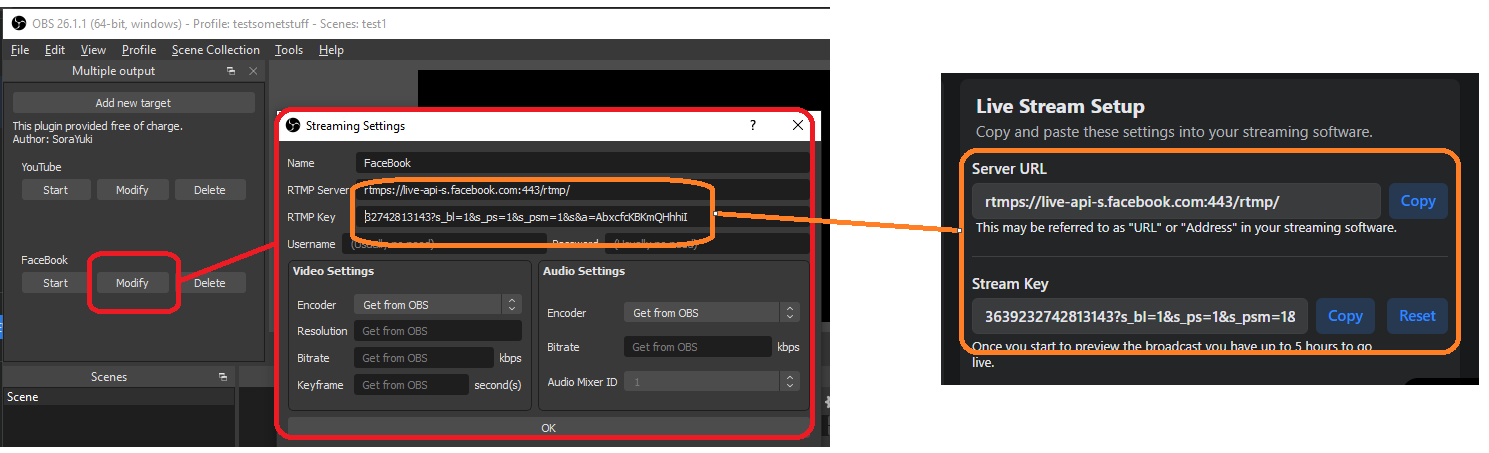Click the RTMP Key field
Viewport: 1489px width, 453px height.
[x=582, y=217]
